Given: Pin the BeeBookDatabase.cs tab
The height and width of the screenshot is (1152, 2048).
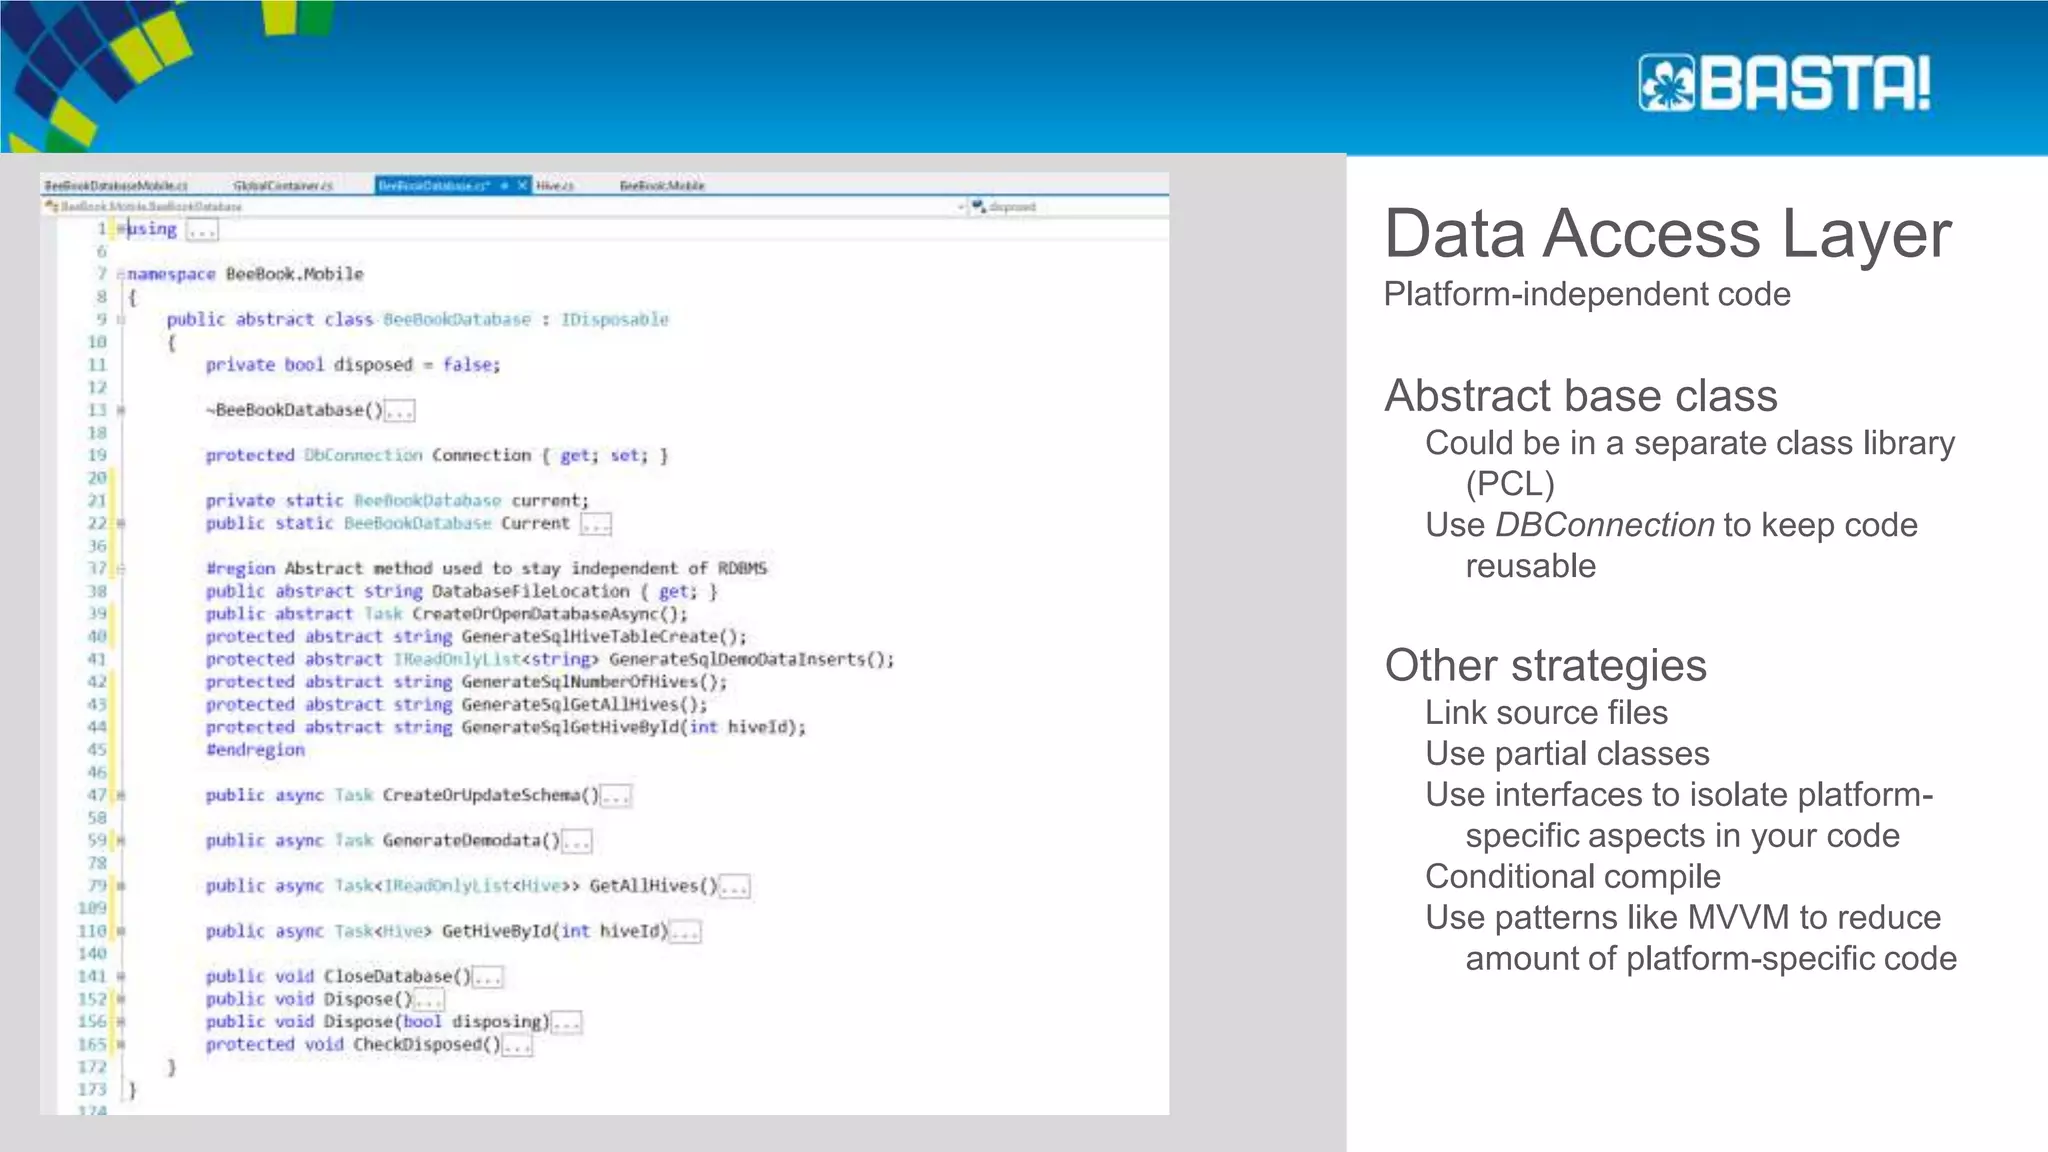Looking at the screenshot, I should (x=505, y=185).
